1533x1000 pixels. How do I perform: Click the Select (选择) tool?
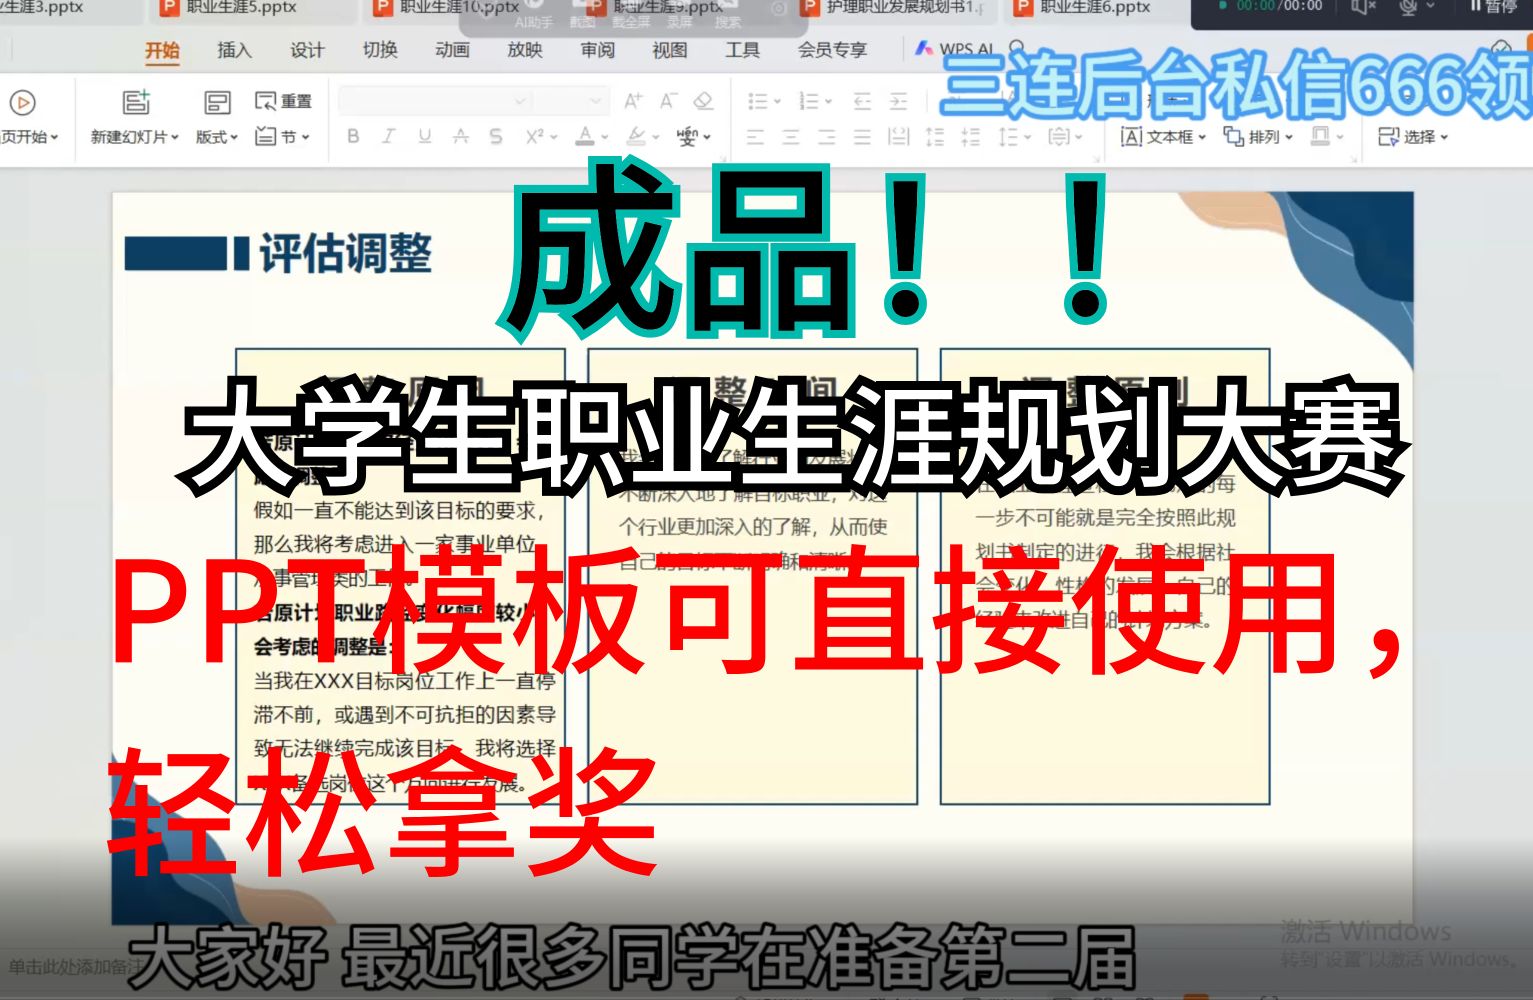1413,136
